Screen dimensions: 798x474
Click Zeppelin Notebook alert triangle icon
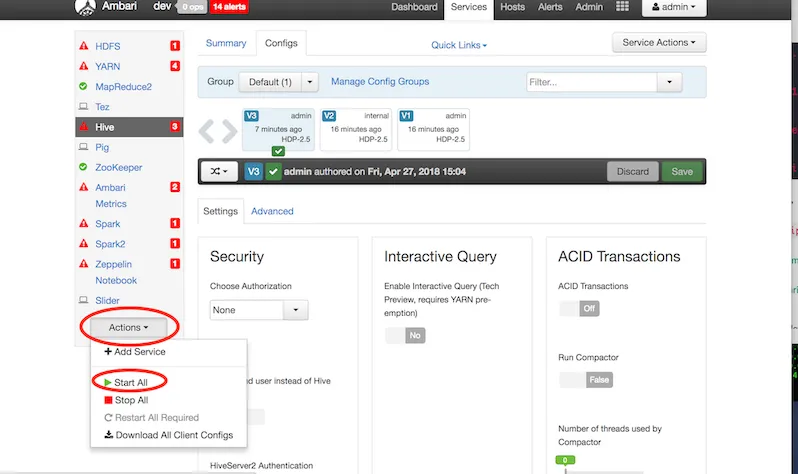point(83,264)
